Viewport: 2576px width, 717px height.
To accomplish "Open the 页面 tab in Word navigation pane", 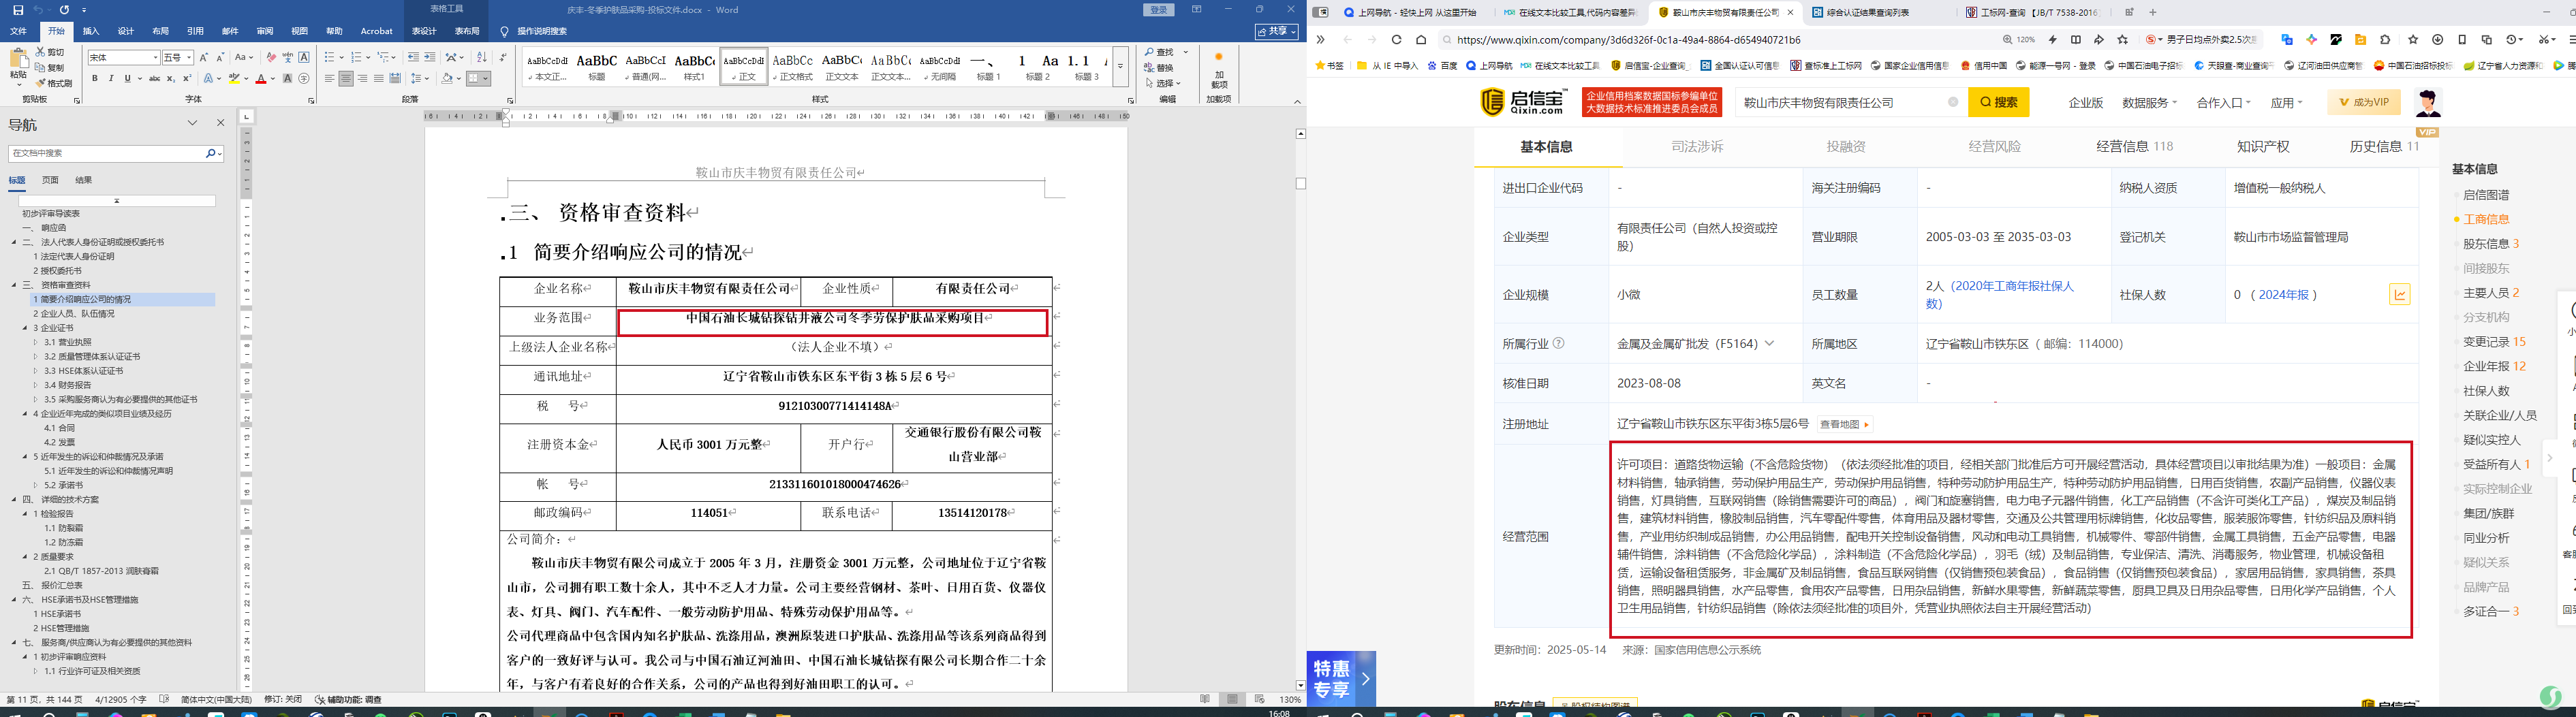I will click(50, 180).
